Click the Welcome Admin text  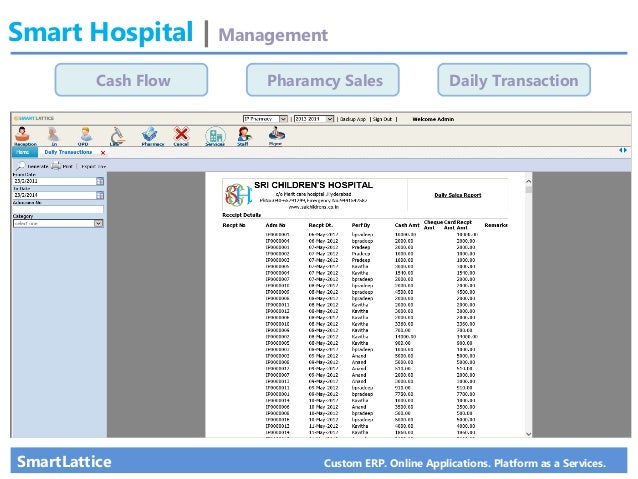[433, 119]
